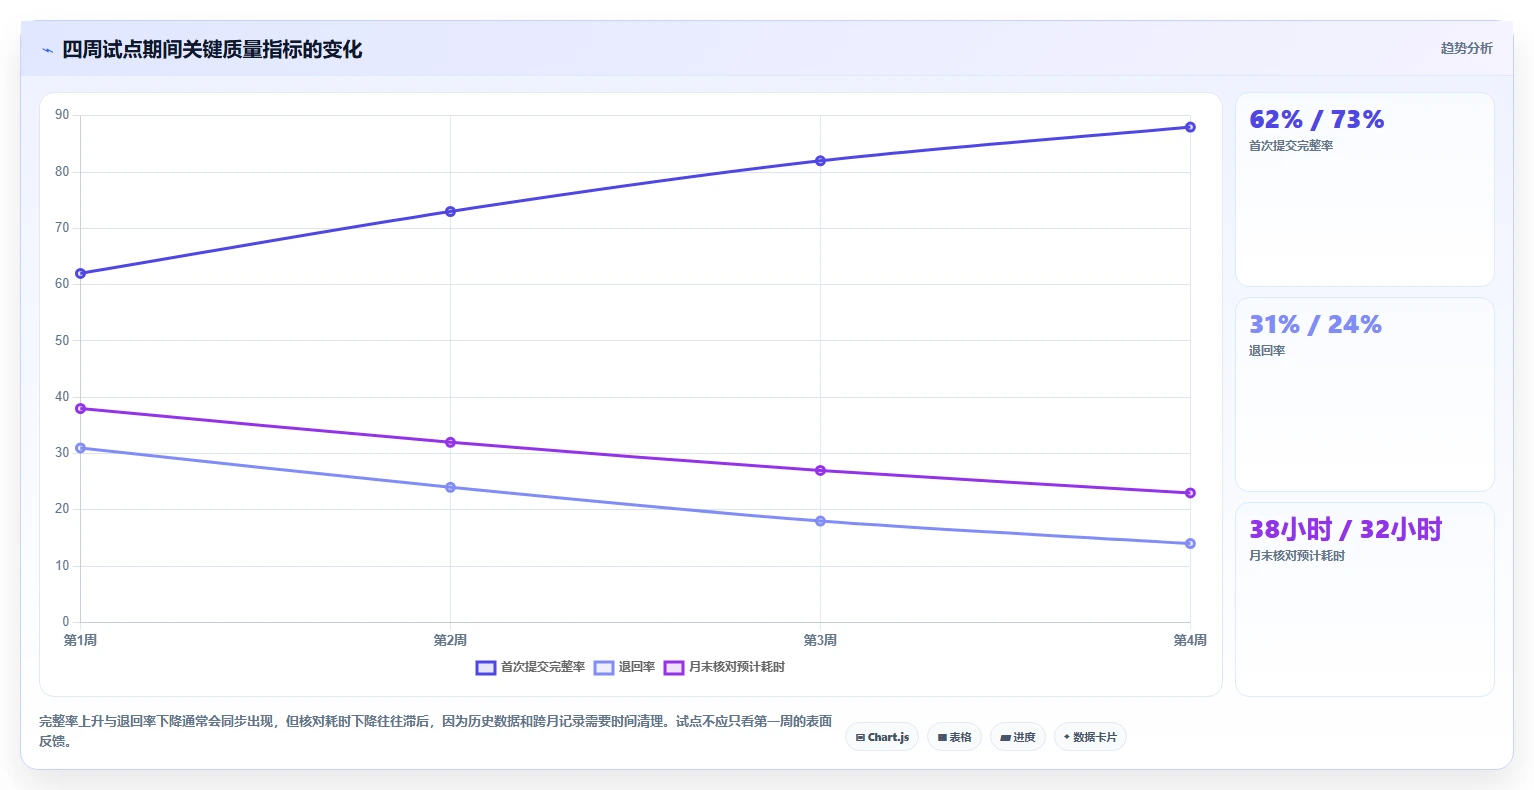Click the 第1周 x-axis label
Viewport: 1534px width, 790px height.
coord(80,640)
